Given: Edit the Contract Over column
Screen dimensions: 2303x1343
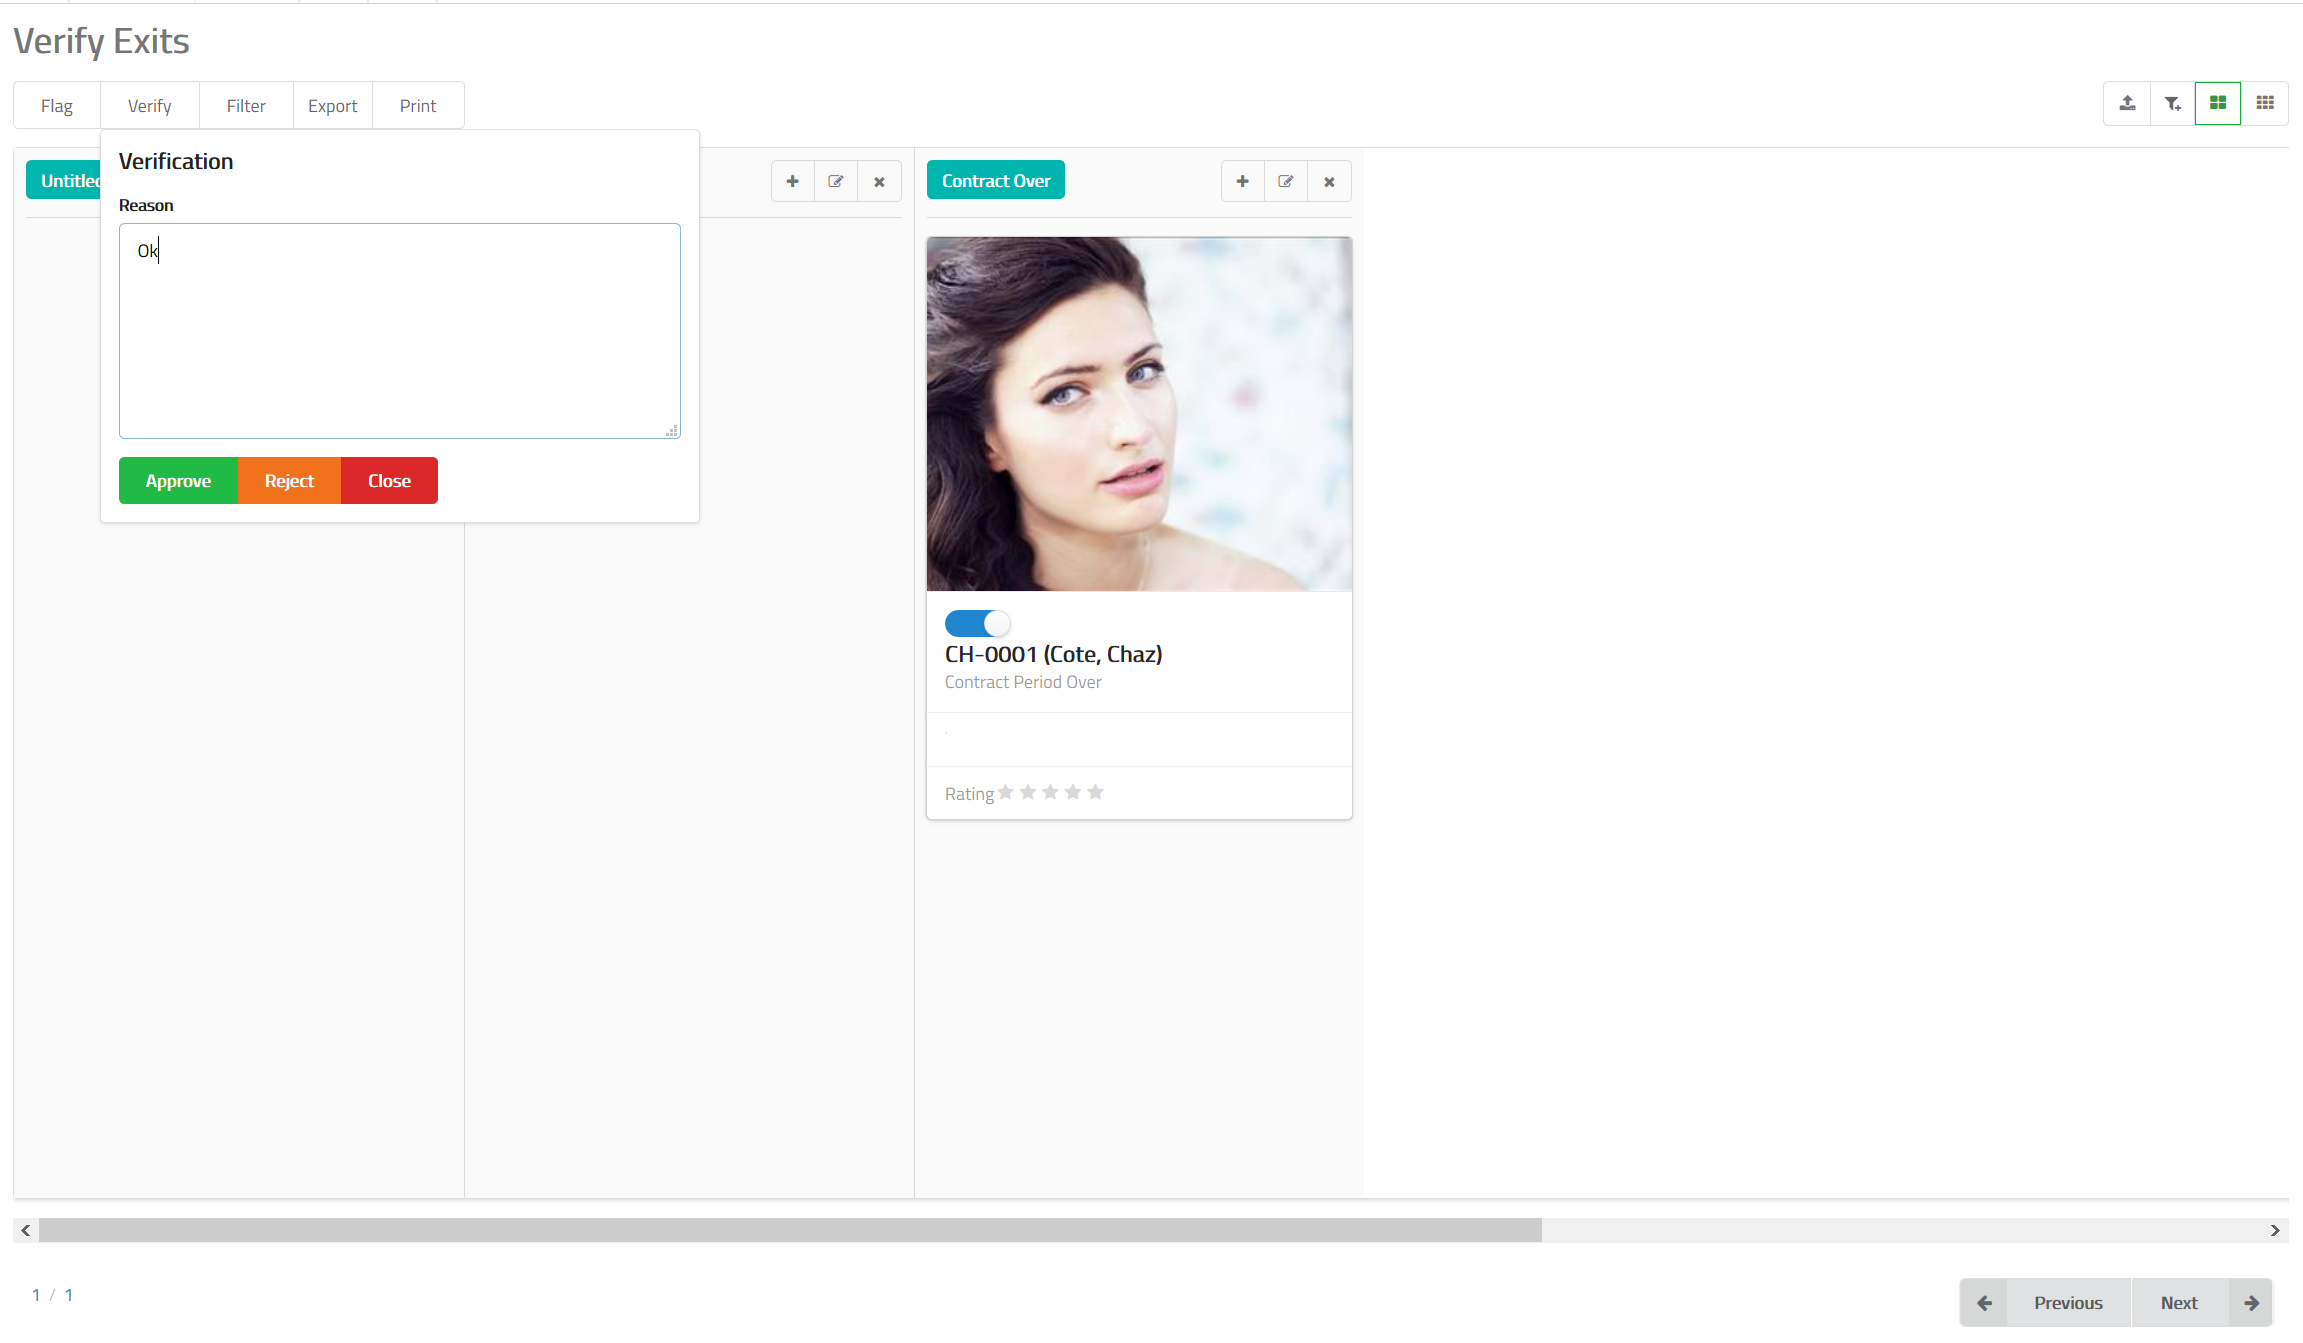Looking at the screenshot, I should coord(1286,181).
